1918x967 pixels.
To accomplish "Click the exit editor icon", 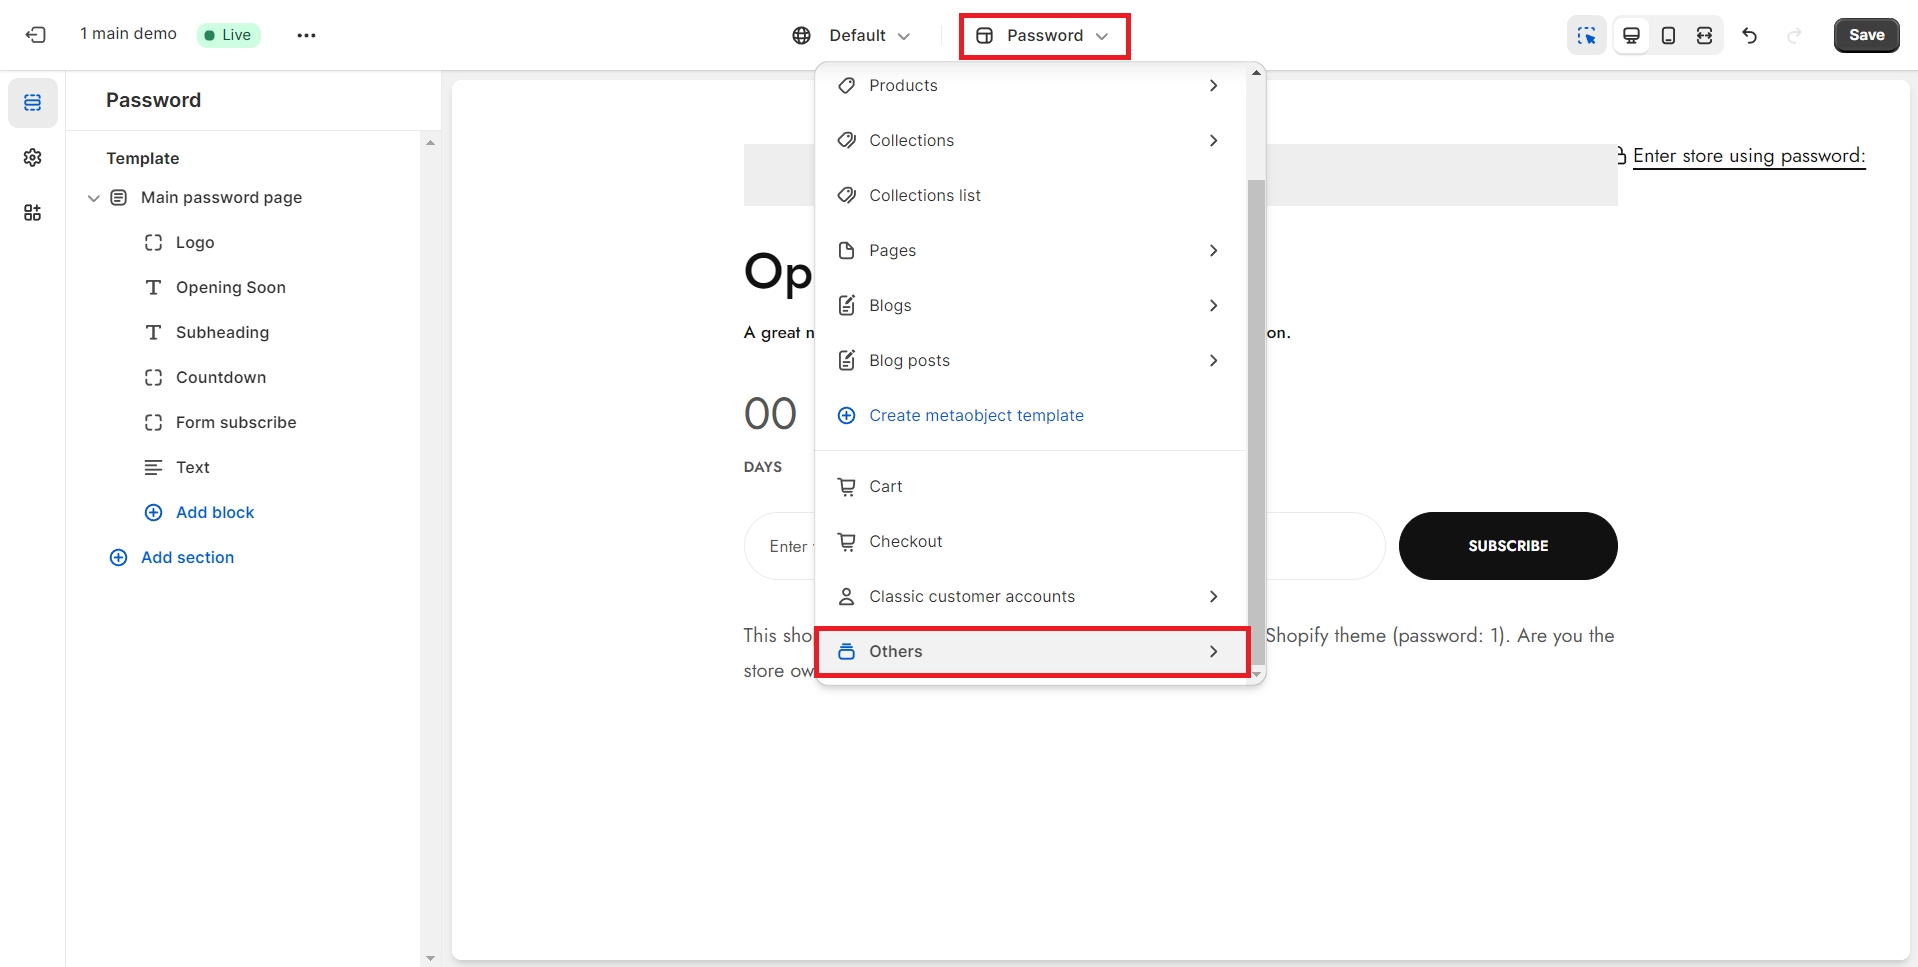I will (36, 35).
